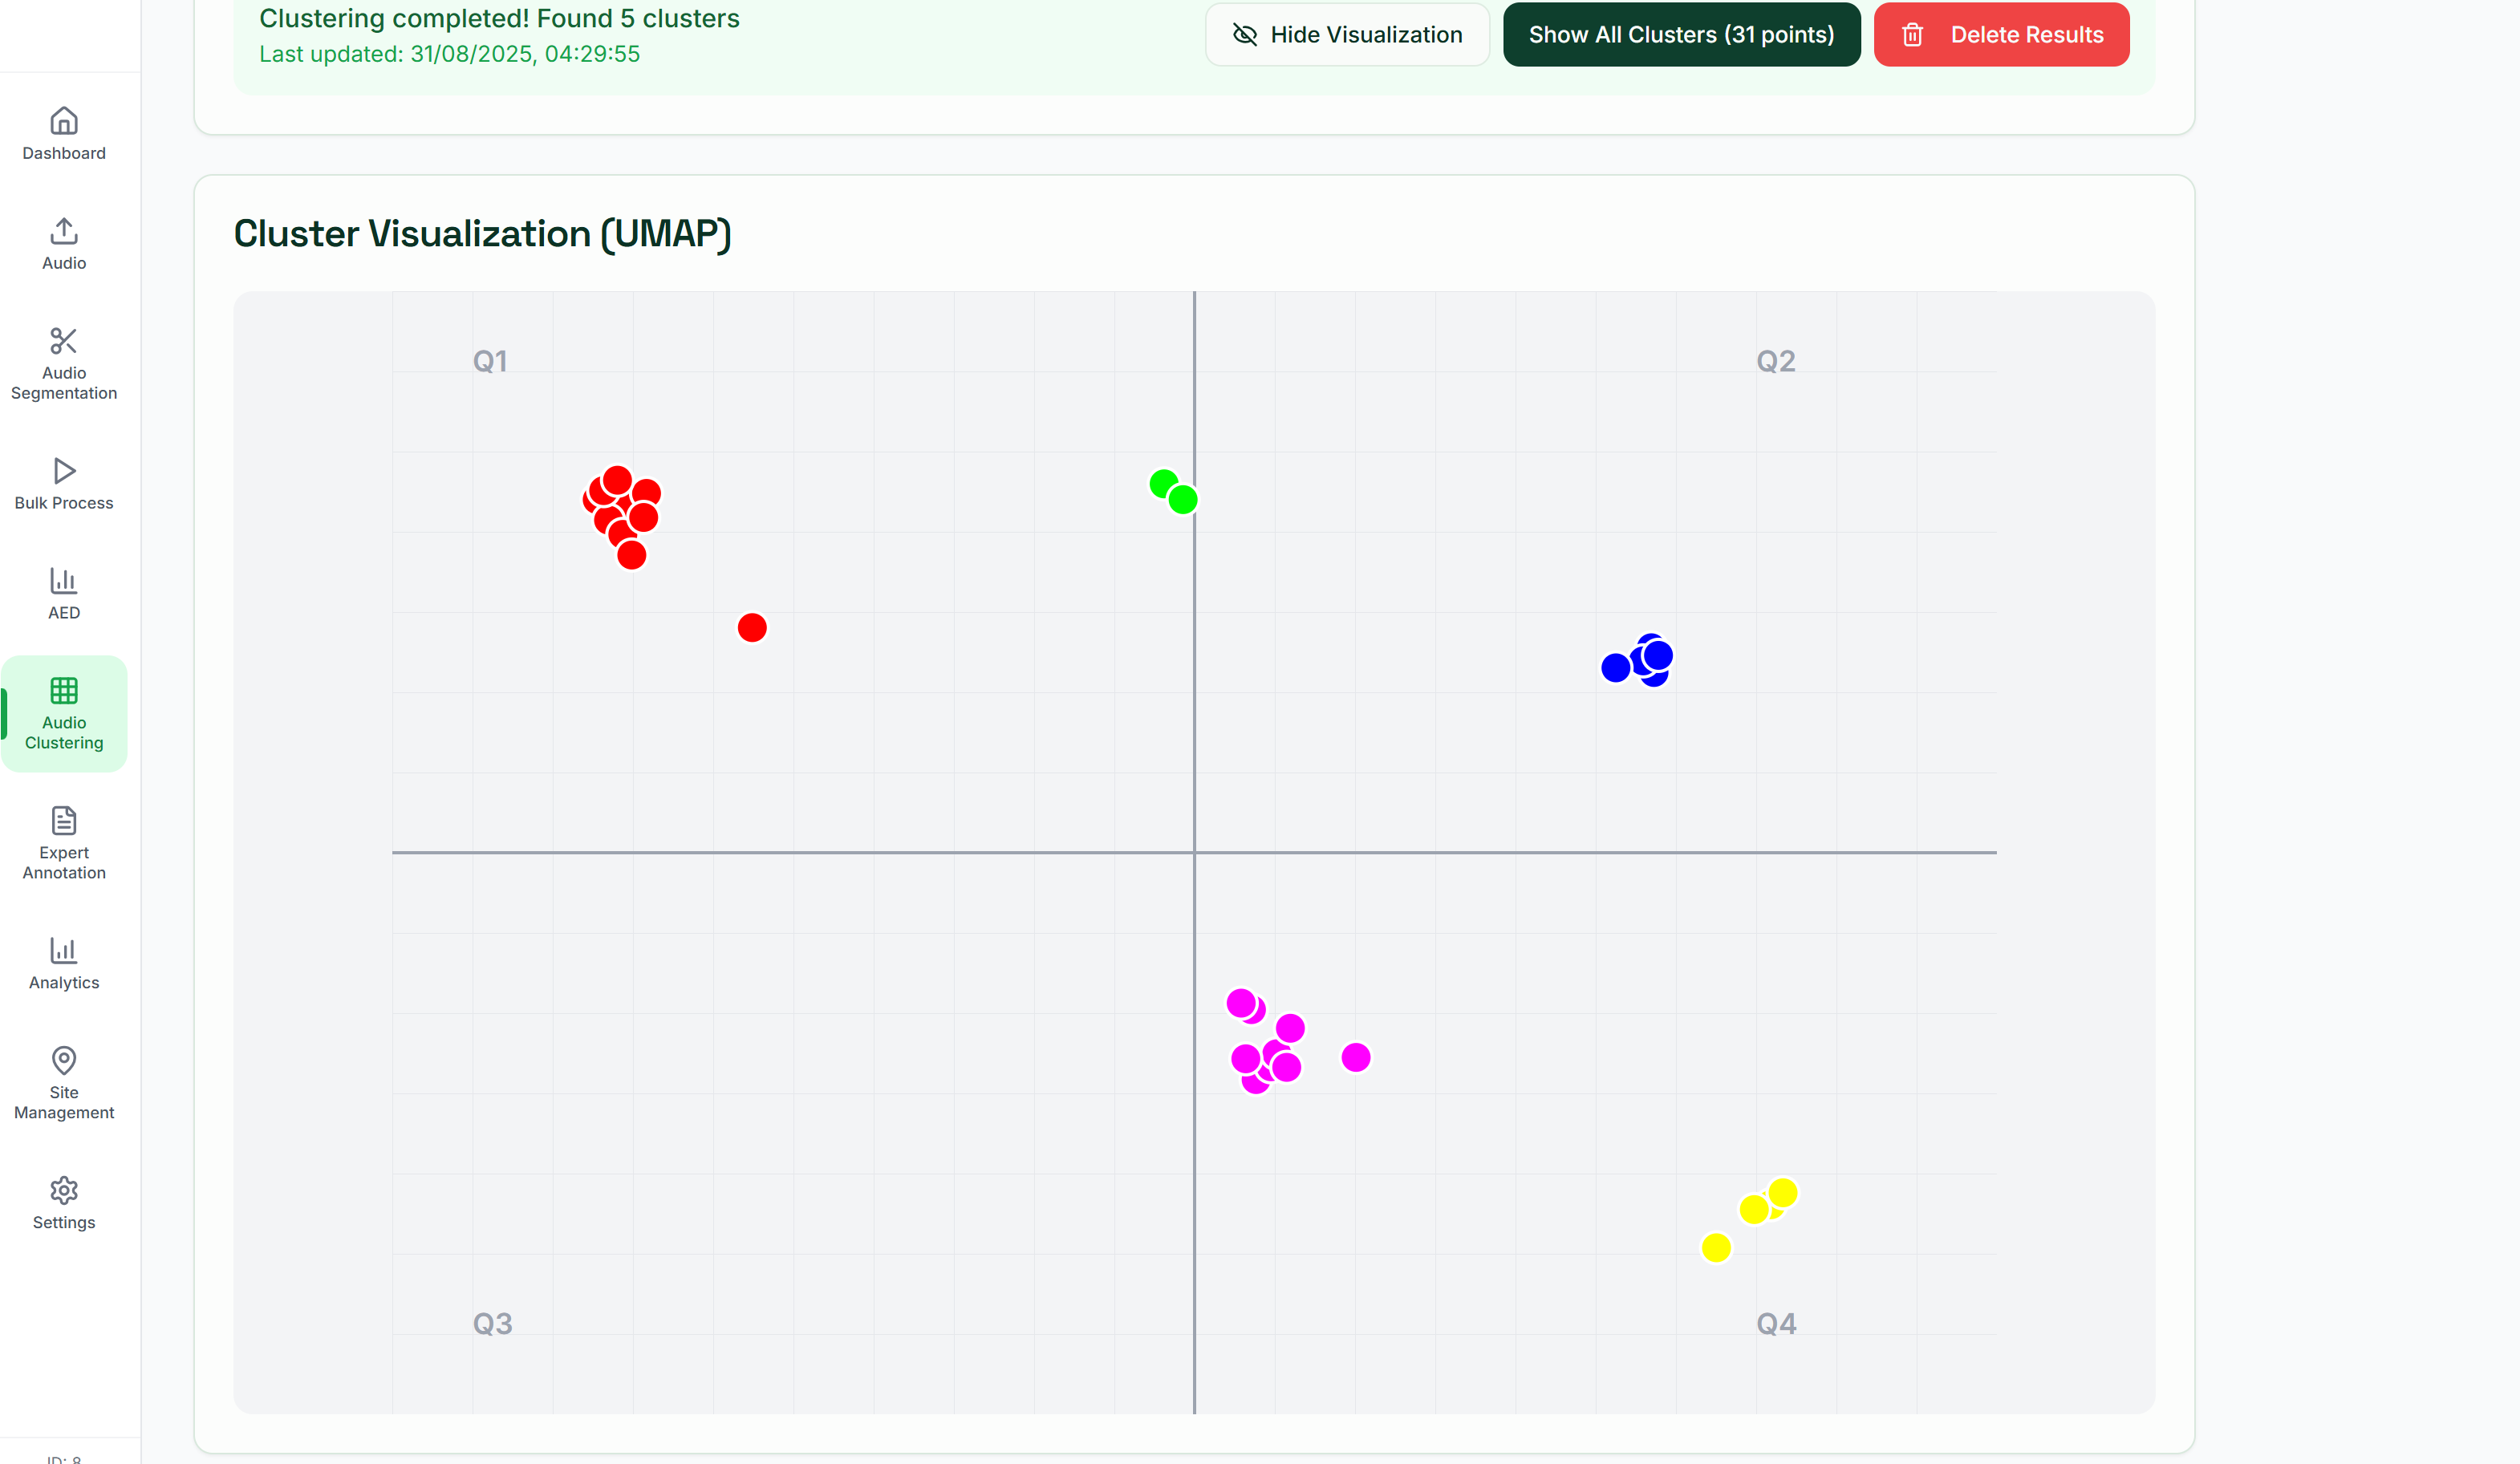The image size is (2520, 1464).
Task: Click Show All Clusters (31 points)
Action: pos(1681,35)
